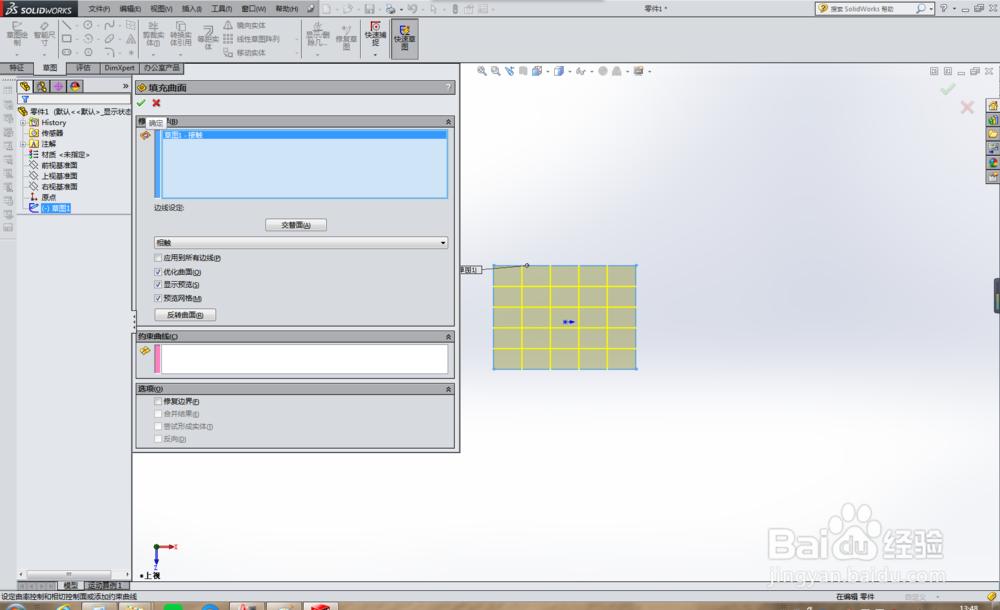Click the 剪裁实体 trim entities tool
1000x610 pixels.
153,34
